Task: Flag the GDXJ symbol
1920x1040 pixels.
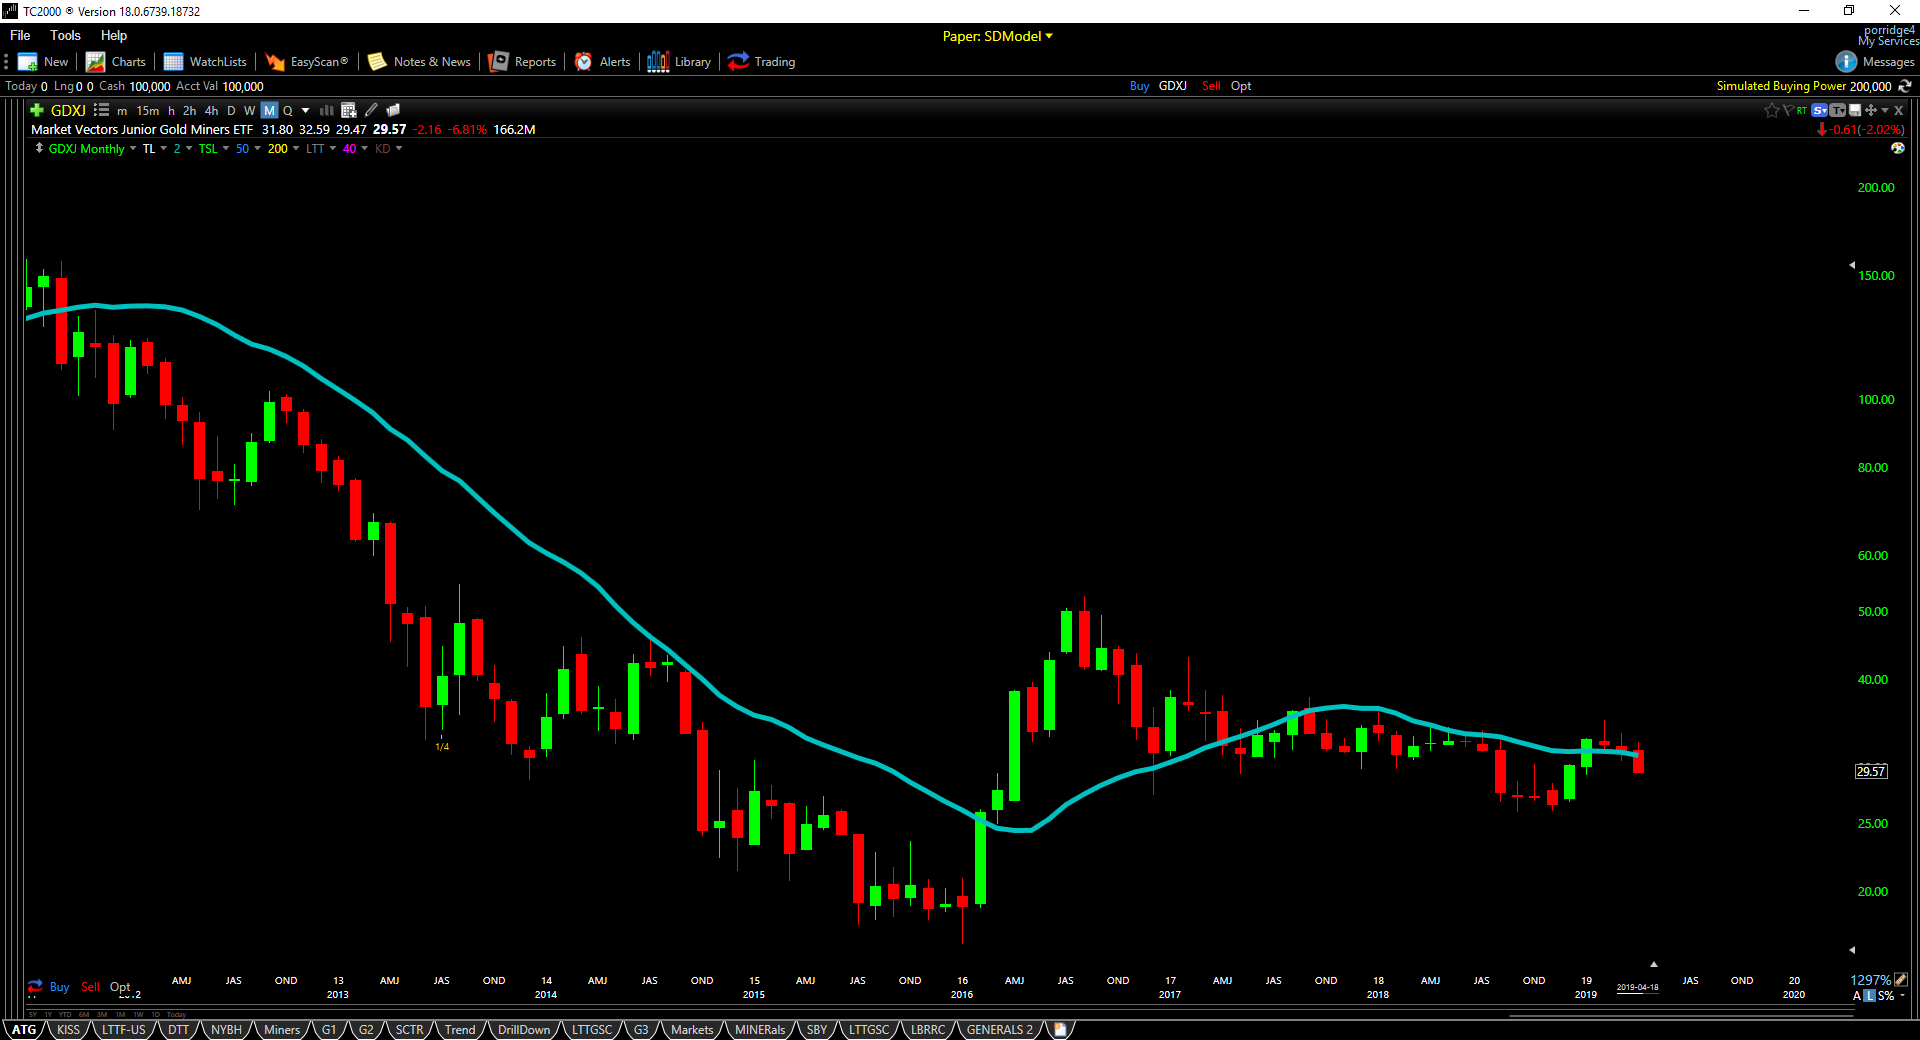Action: (1788, 110)
